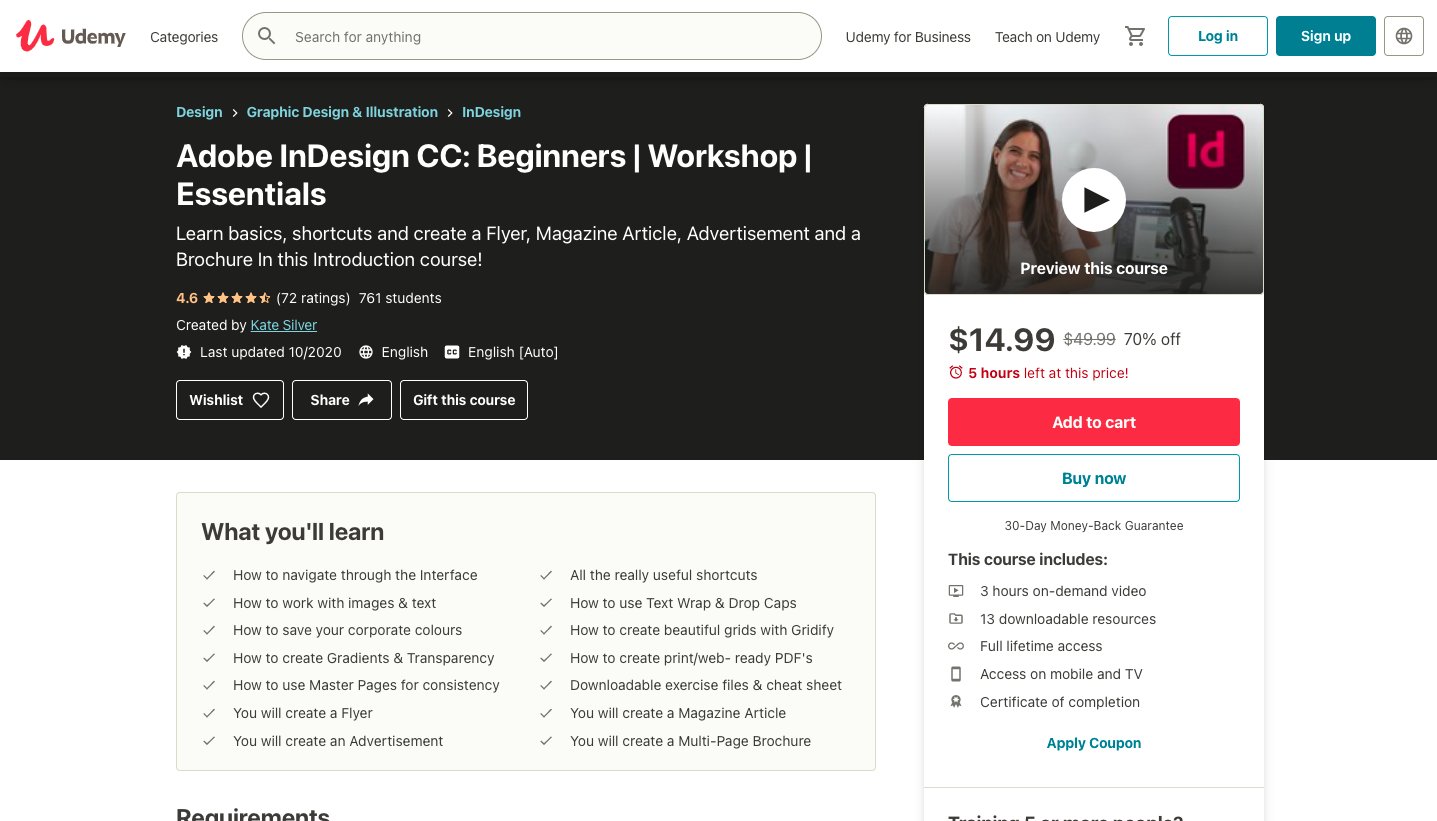Click breadcrumb chevron after Design

(x=235, y=113)
